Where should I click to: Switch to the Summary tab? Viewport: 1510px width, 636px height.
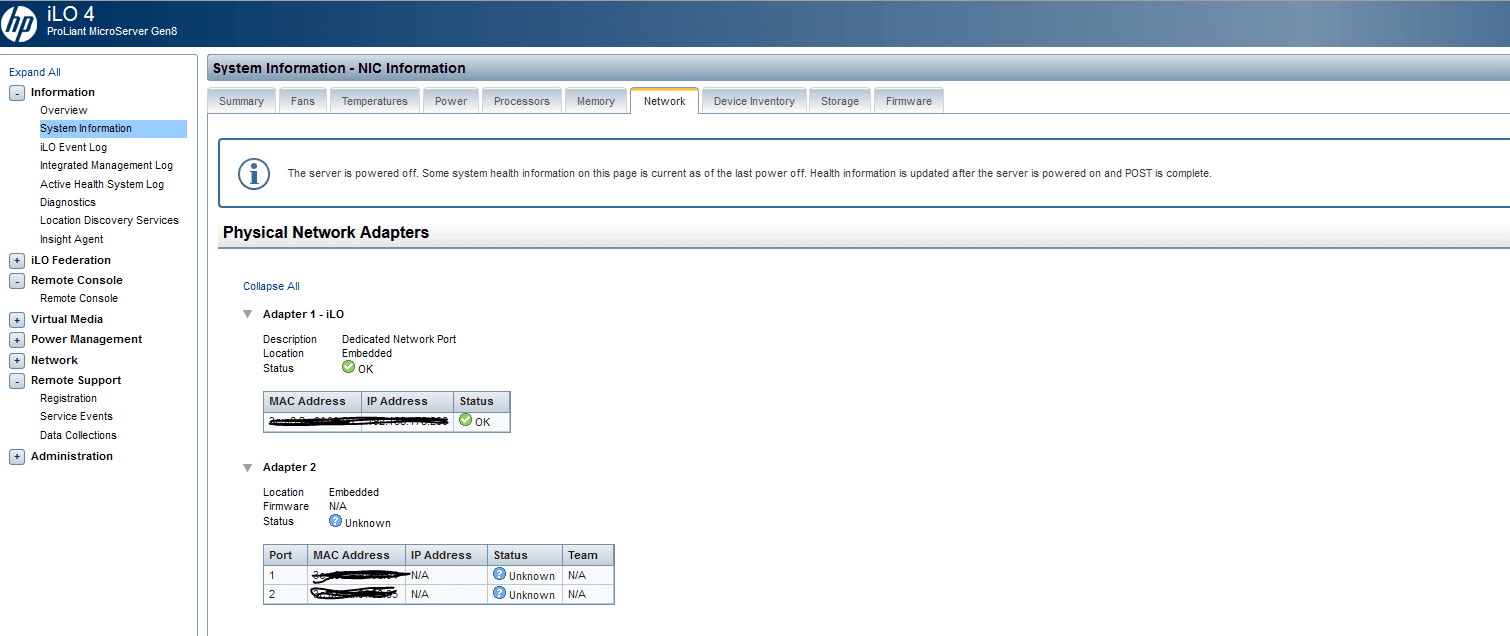click(x=241, y=101)
